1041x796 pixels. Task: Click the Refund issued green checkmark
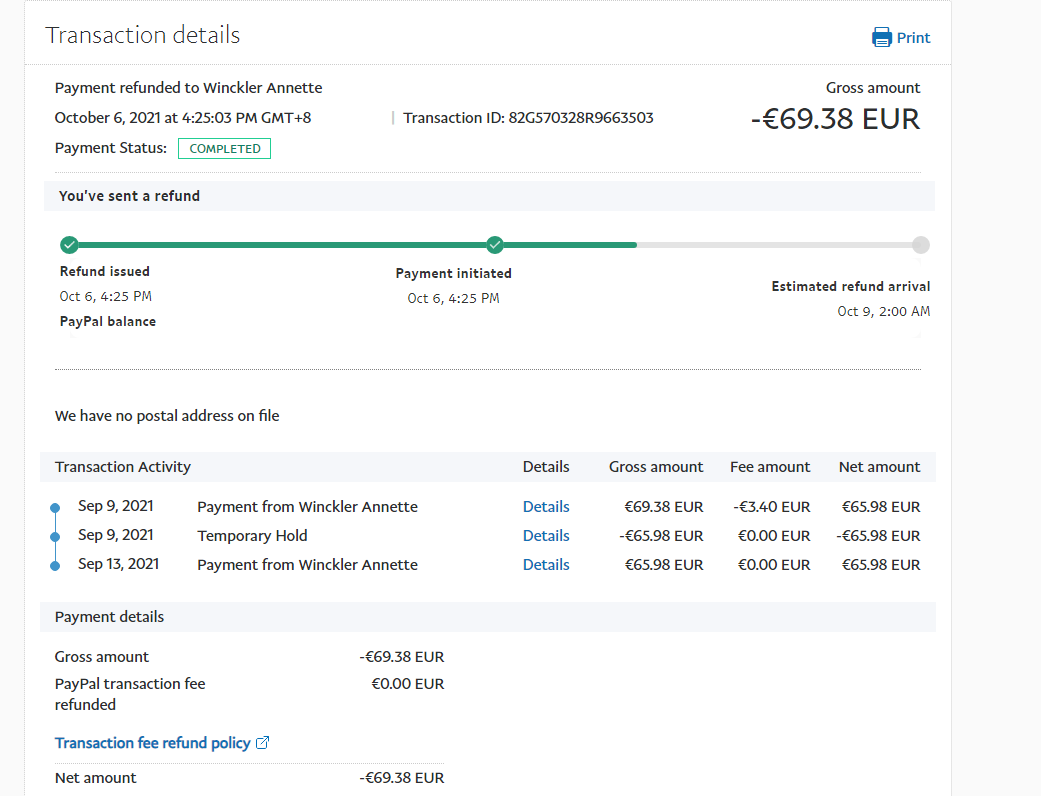pos(69,245)
